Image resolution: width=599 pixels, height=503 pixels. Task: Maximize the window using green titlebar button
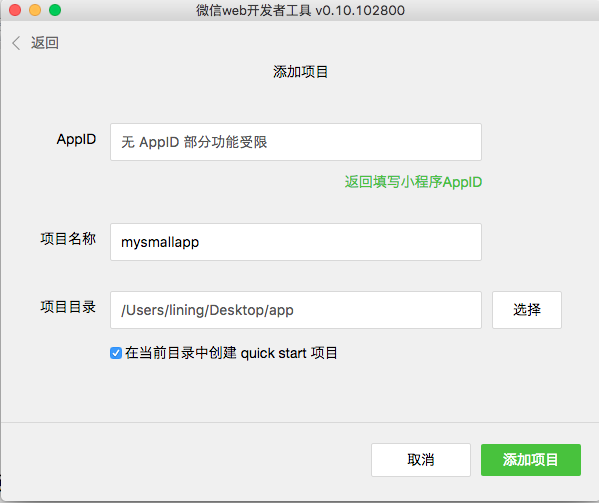tap(55, 10)
